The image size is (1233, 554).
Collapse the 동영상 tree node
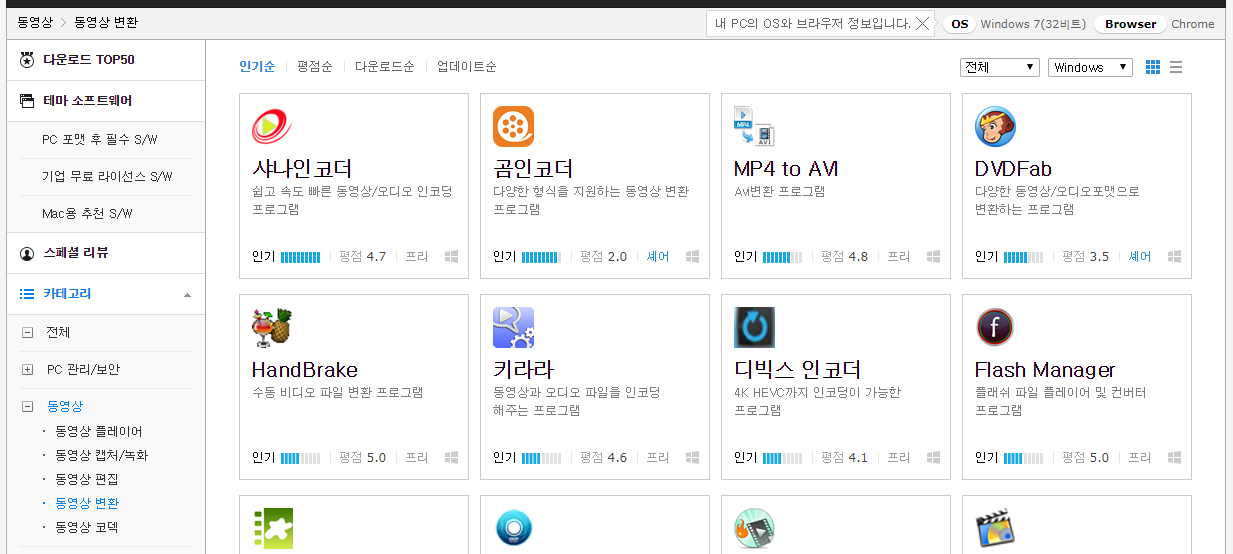click(27, 407)
